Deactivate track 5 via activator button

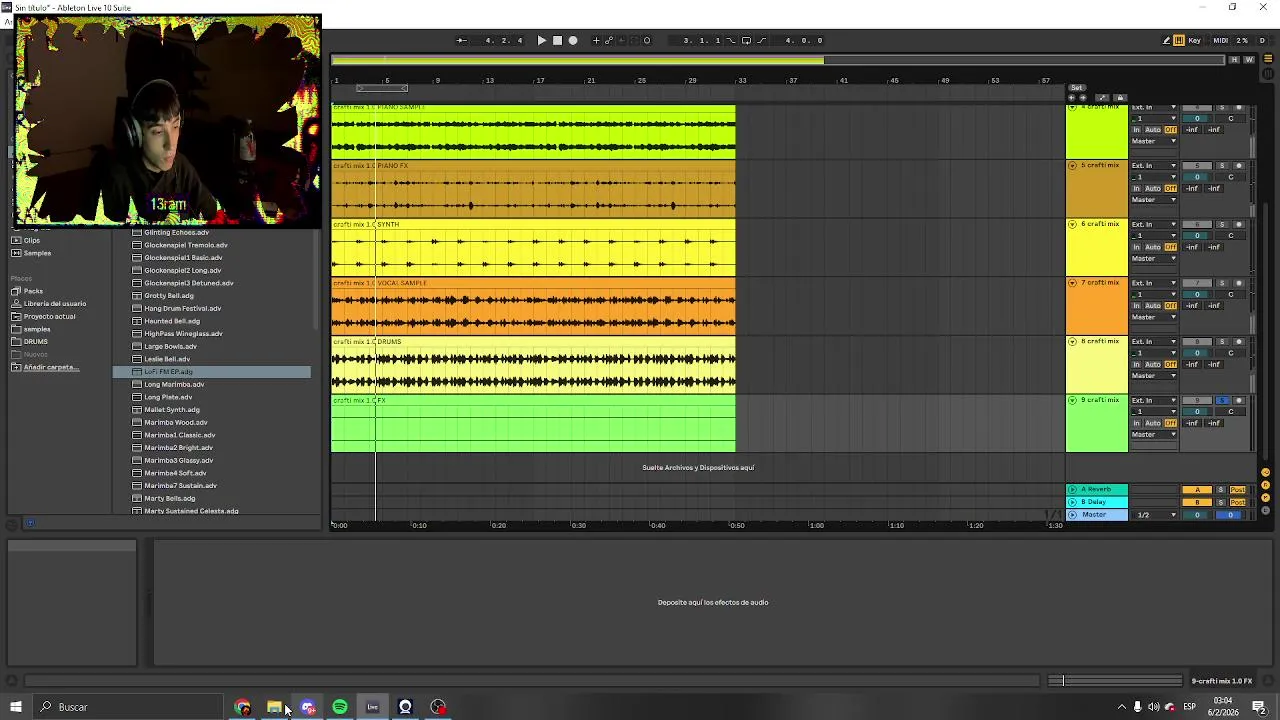pyautogui.click(x=1197, y=165)
